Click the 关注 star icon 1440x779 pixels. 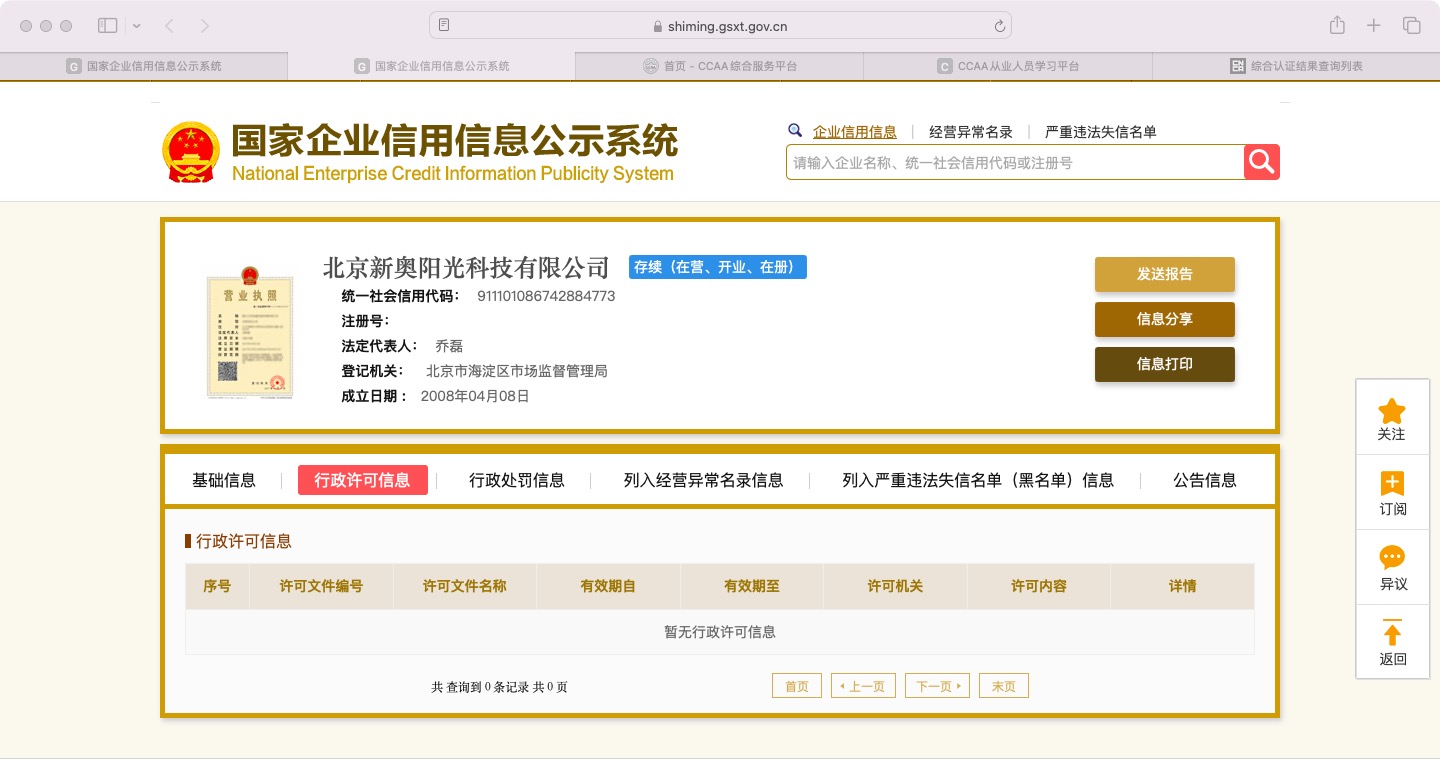click(1392, 411)
